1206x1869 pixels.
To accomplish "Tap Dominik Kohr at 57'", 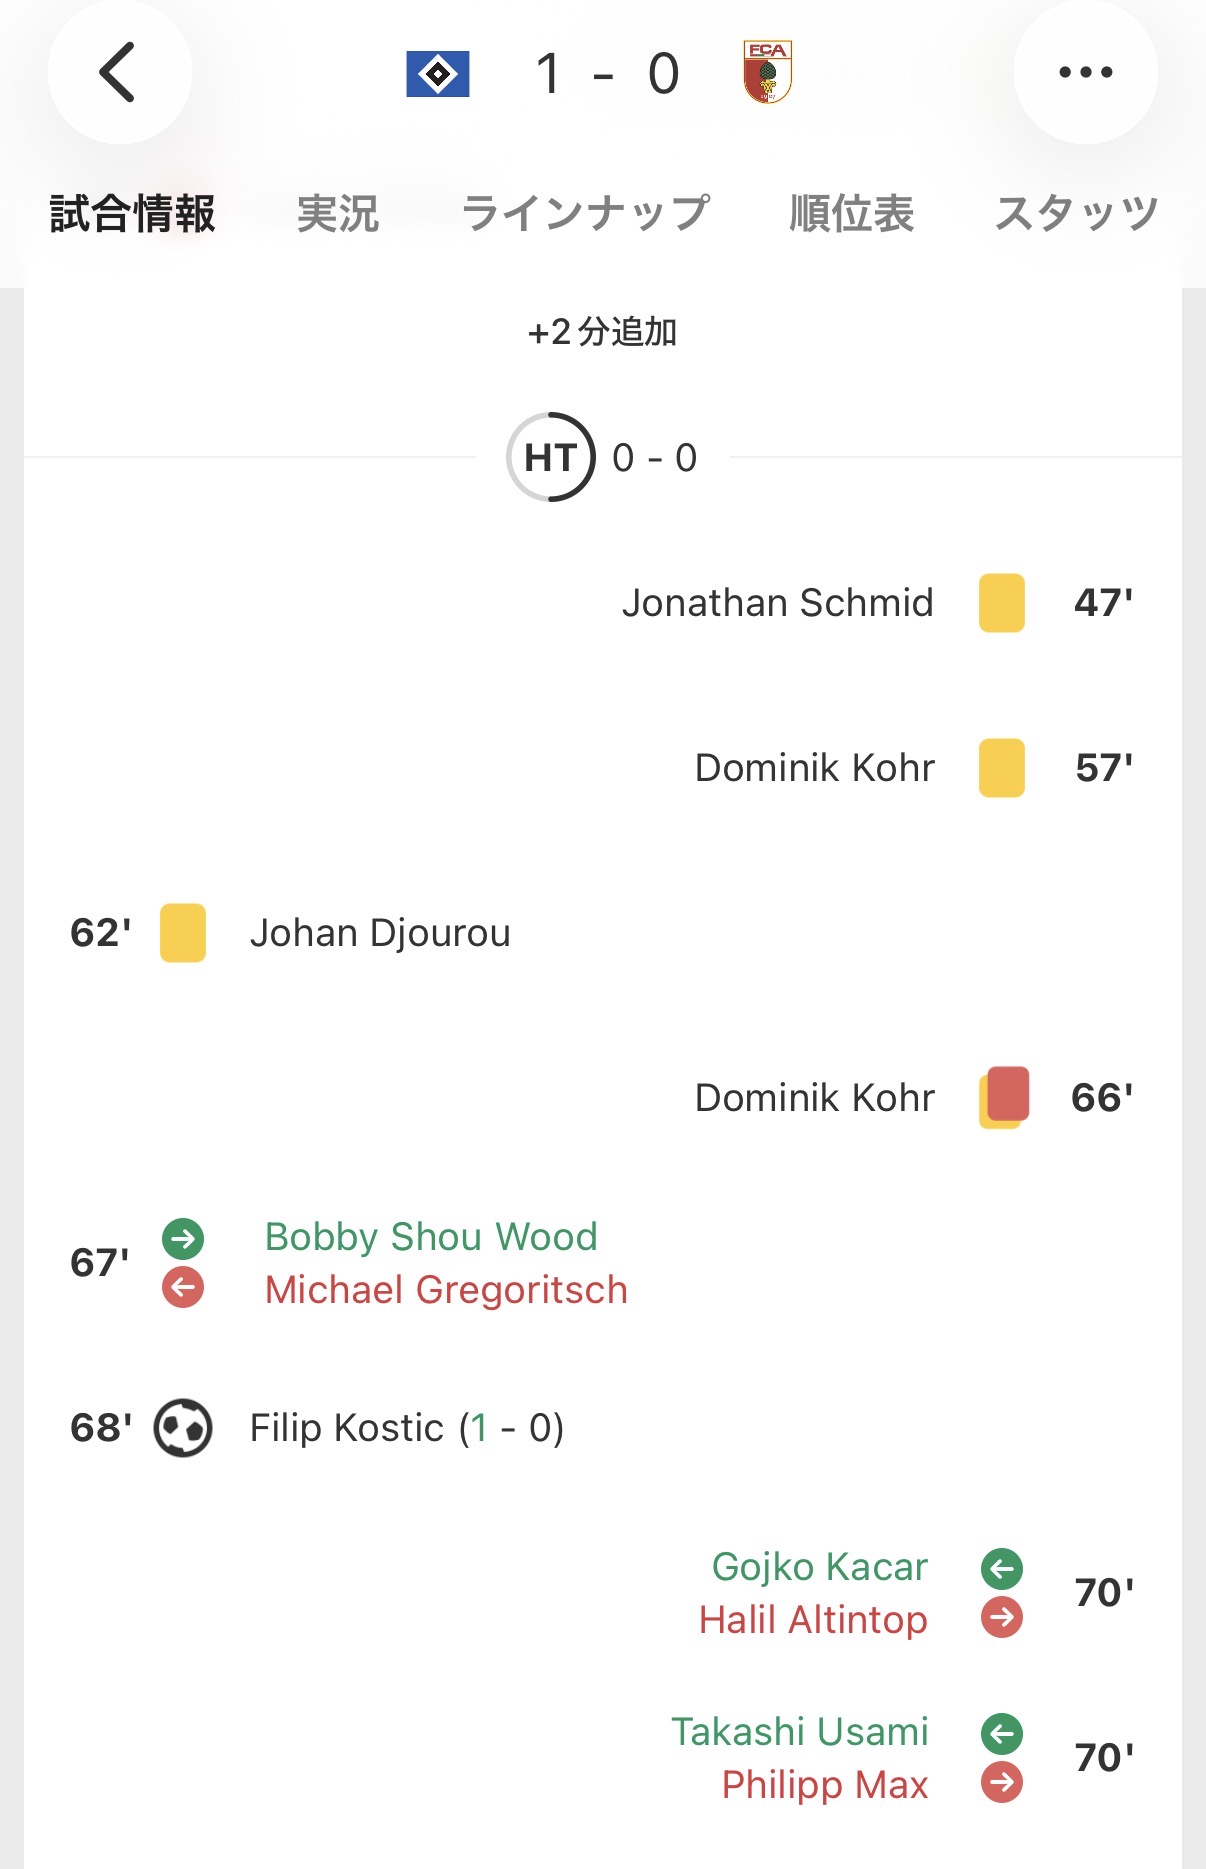I will point(814,768).
